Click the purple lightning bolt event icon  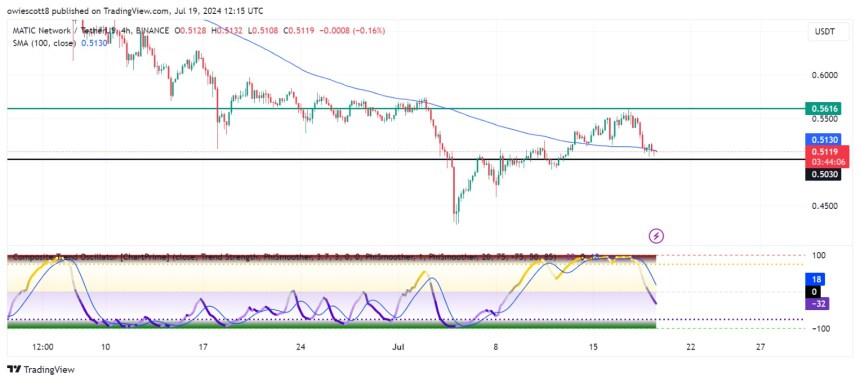point(657,237)
